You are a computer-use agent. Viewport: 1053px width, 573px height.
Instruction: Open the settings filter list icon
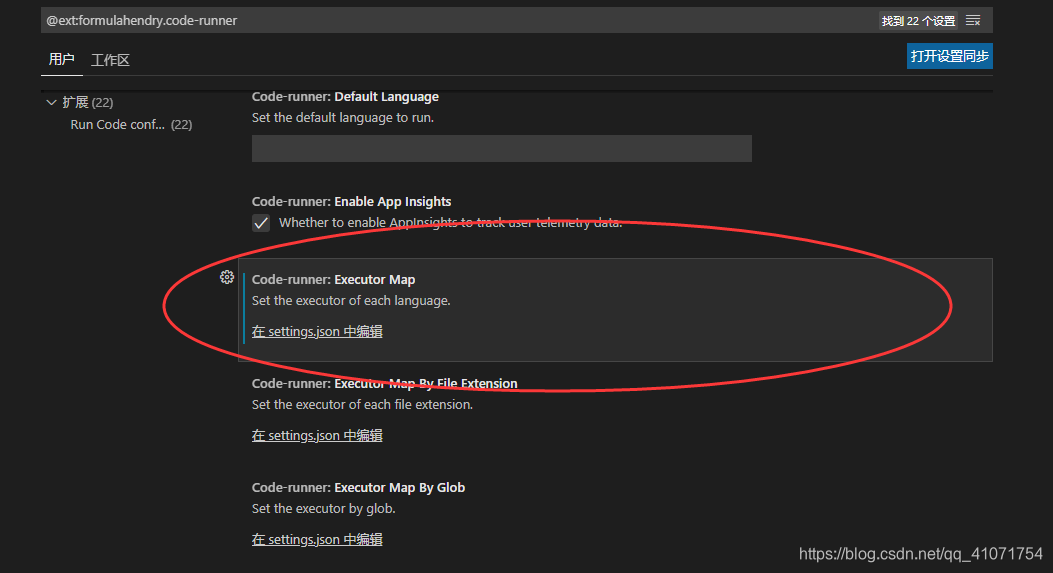(973, 21)
